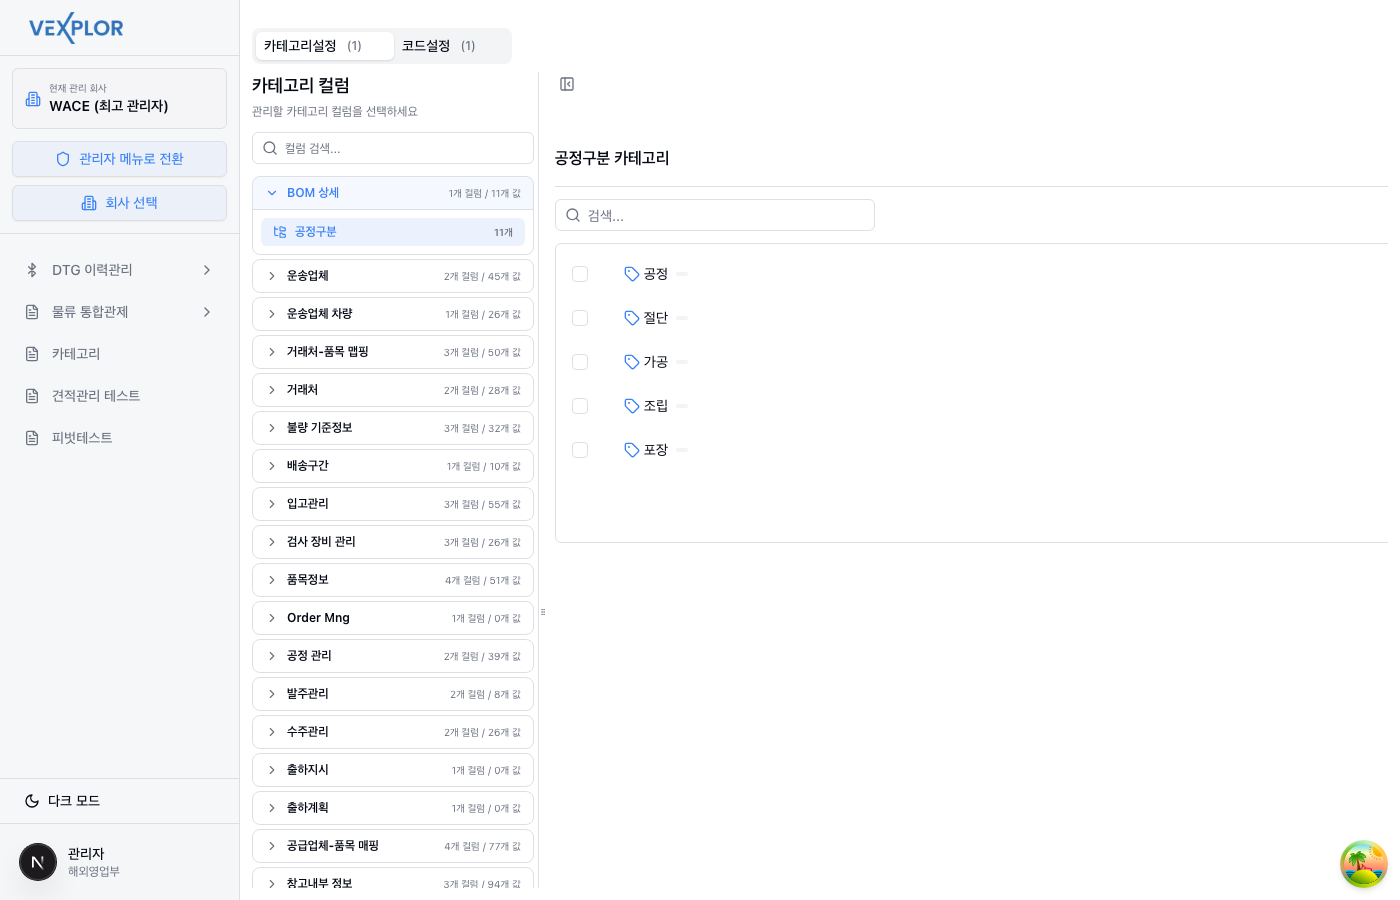Screen dimensions: 1400x900
Task: Click the panel collapse icon
Action: [567, 84]
